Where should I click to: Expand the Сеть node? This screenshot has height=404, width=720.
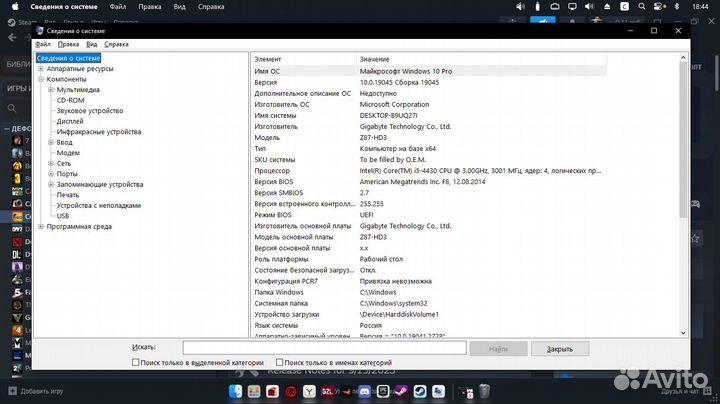[x=51, y=163]
